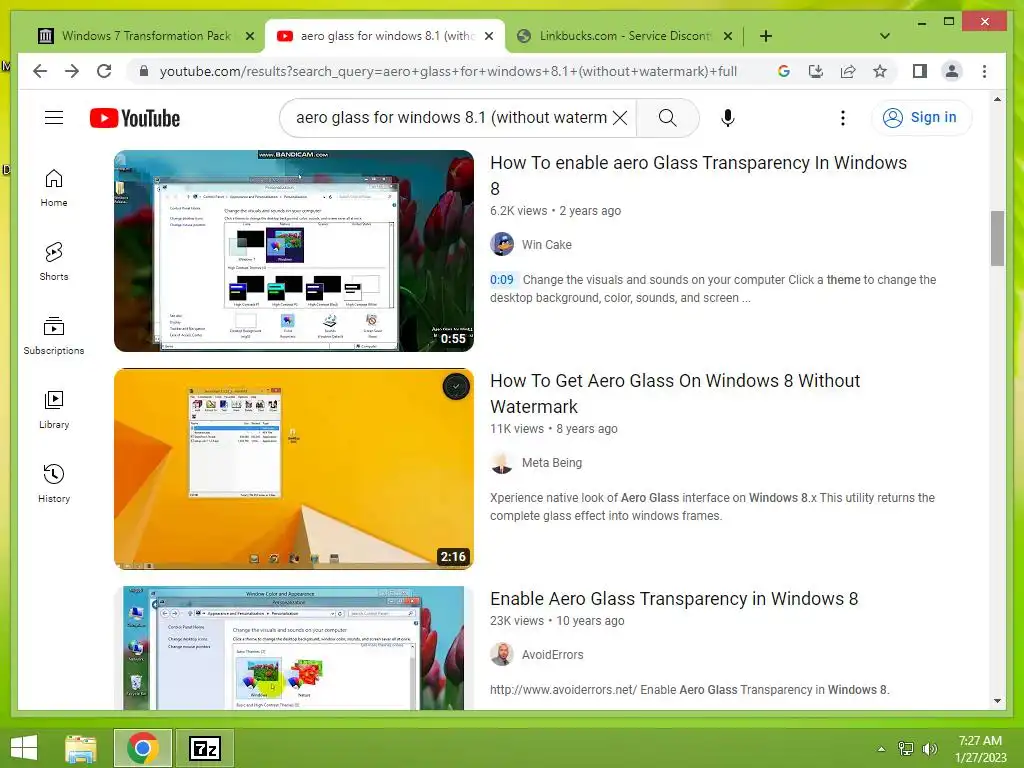Open Shorts in the sidebar
This screenshot has height=768, width=1024.
click(54, 262)
